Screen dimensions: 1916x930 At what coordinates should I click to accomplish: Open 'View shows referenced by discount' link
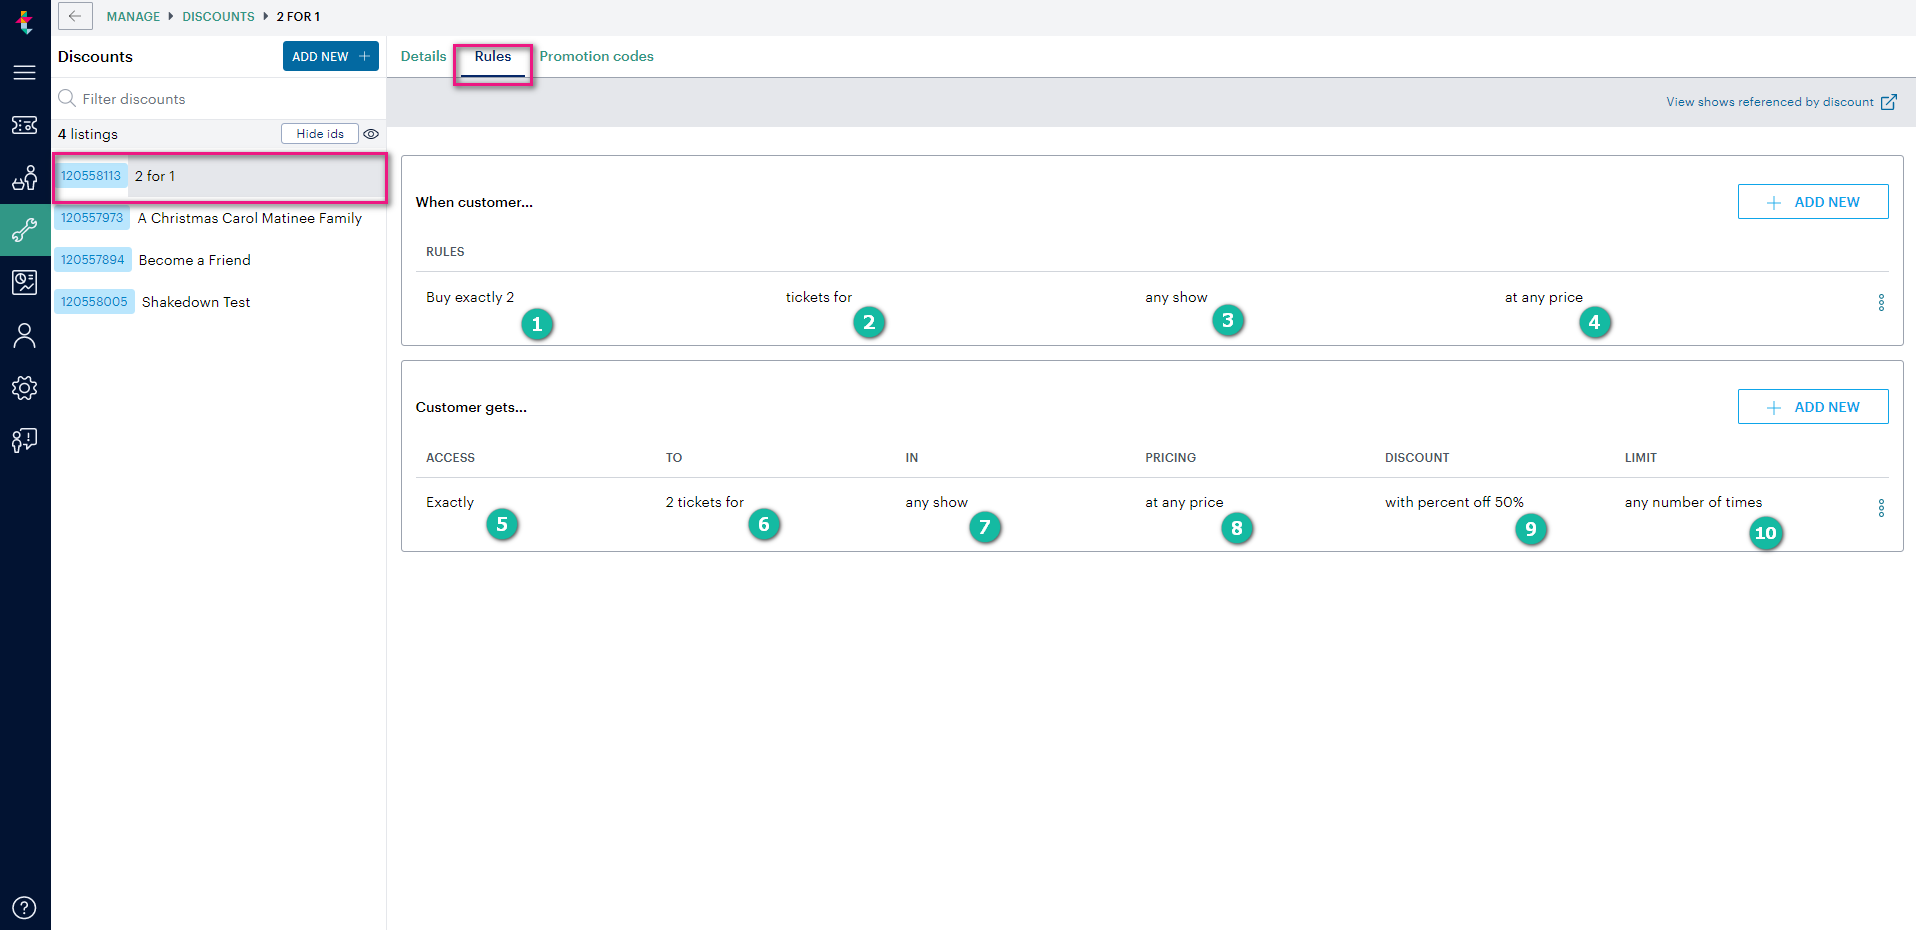[x=1769, y=101]
